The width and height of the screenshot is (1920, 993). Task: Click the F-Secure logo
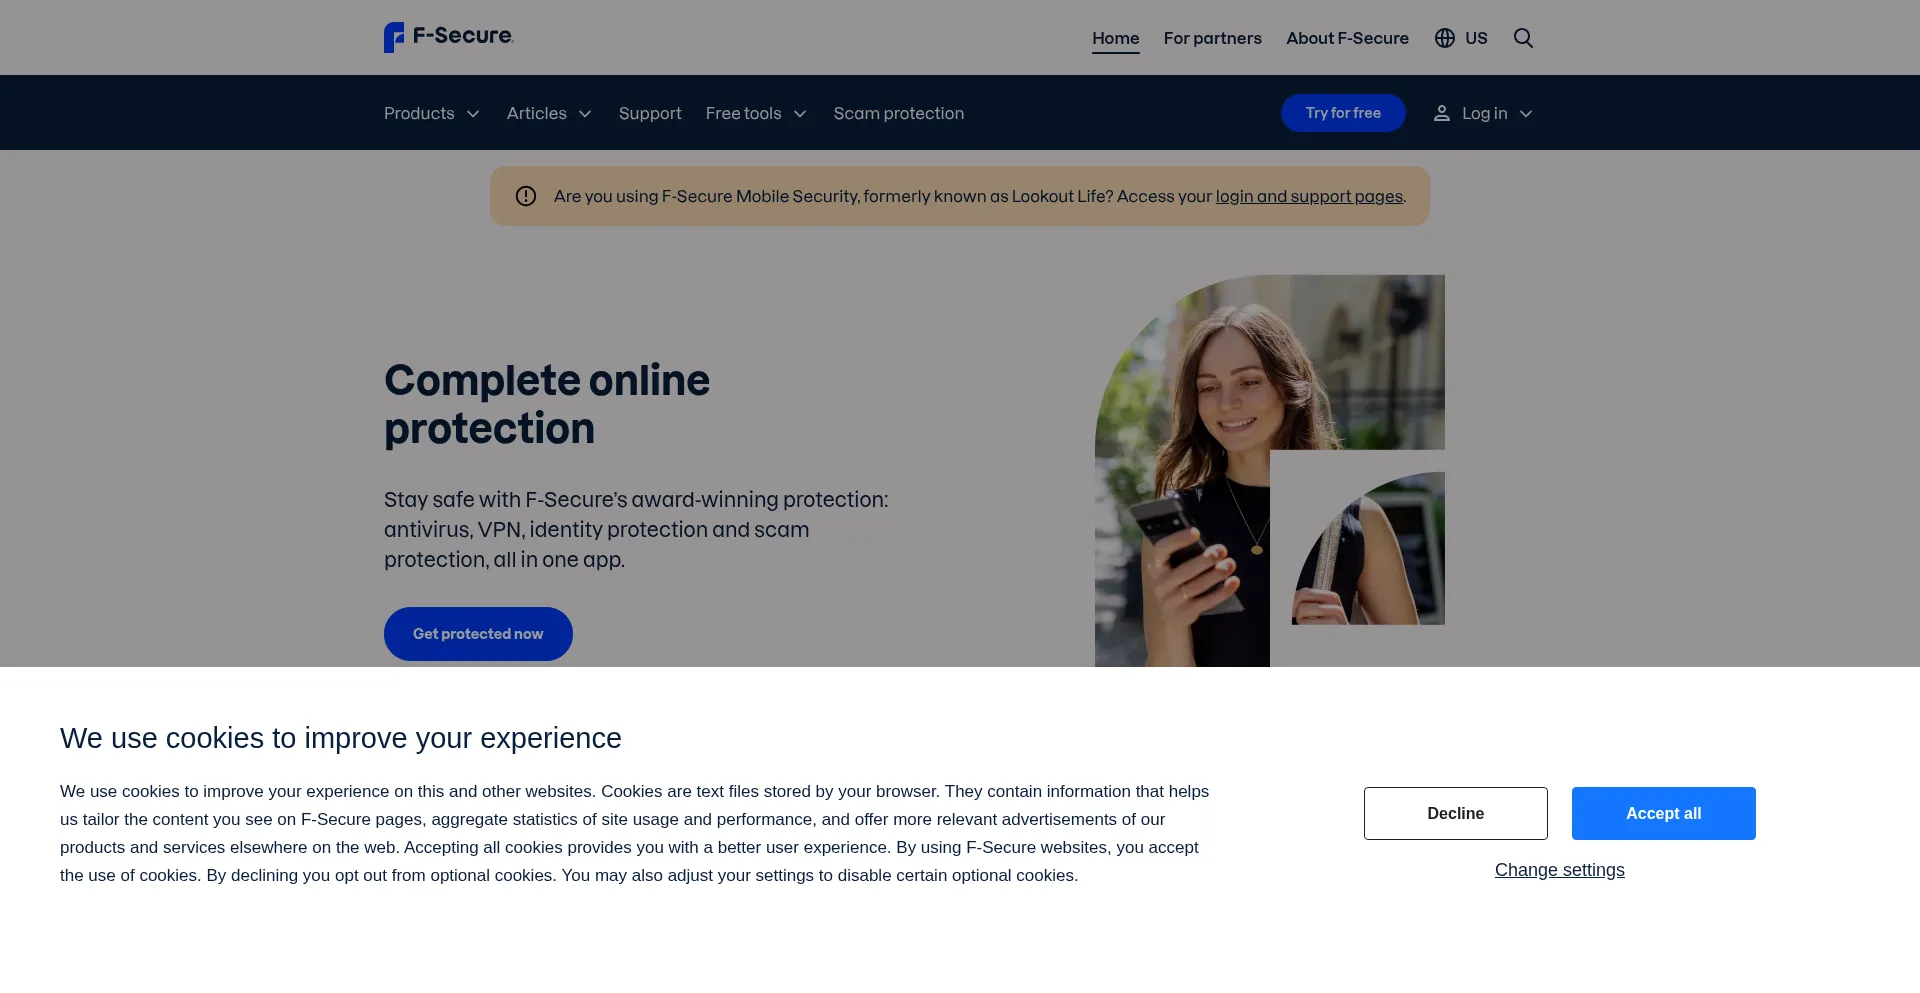pos(448,37)
